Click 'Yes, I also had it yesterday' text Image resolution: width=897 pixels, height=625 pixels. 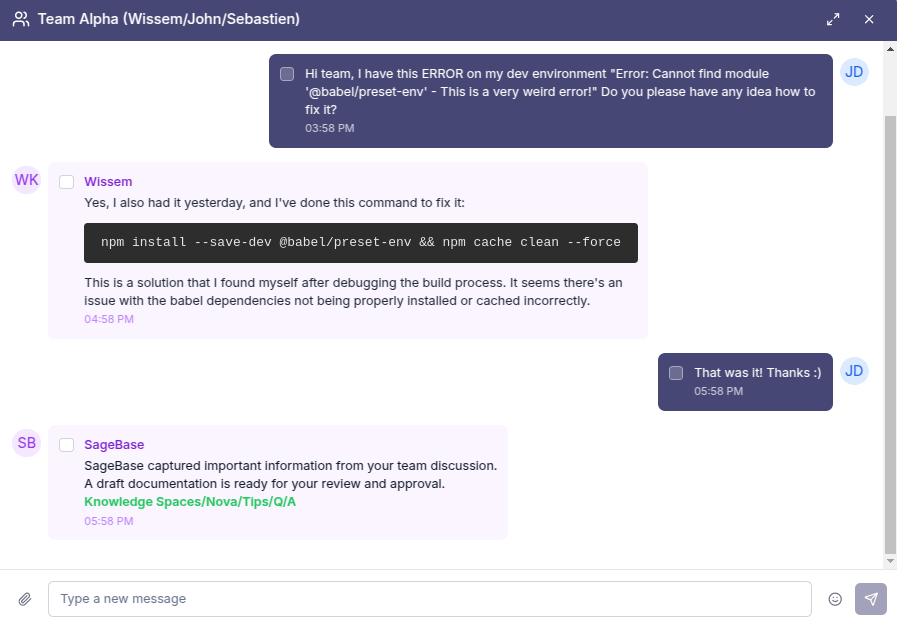tap(275, 203)
